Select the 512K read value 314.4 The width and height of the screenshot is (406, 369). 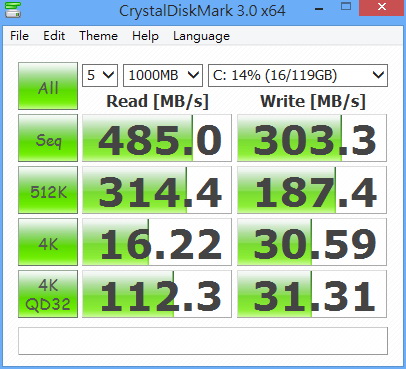click(157, 190)
